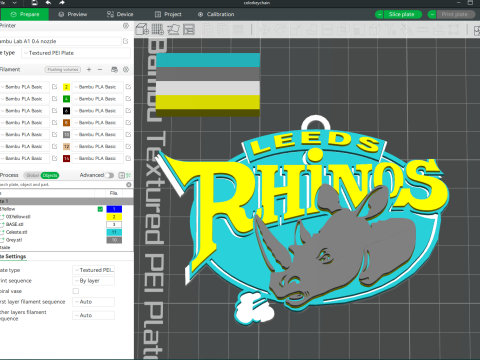Image resolution: width=480 pixels, height=360 pixels.
Task: Open printer settings gear in Printer header
Action: pos(126,26)
